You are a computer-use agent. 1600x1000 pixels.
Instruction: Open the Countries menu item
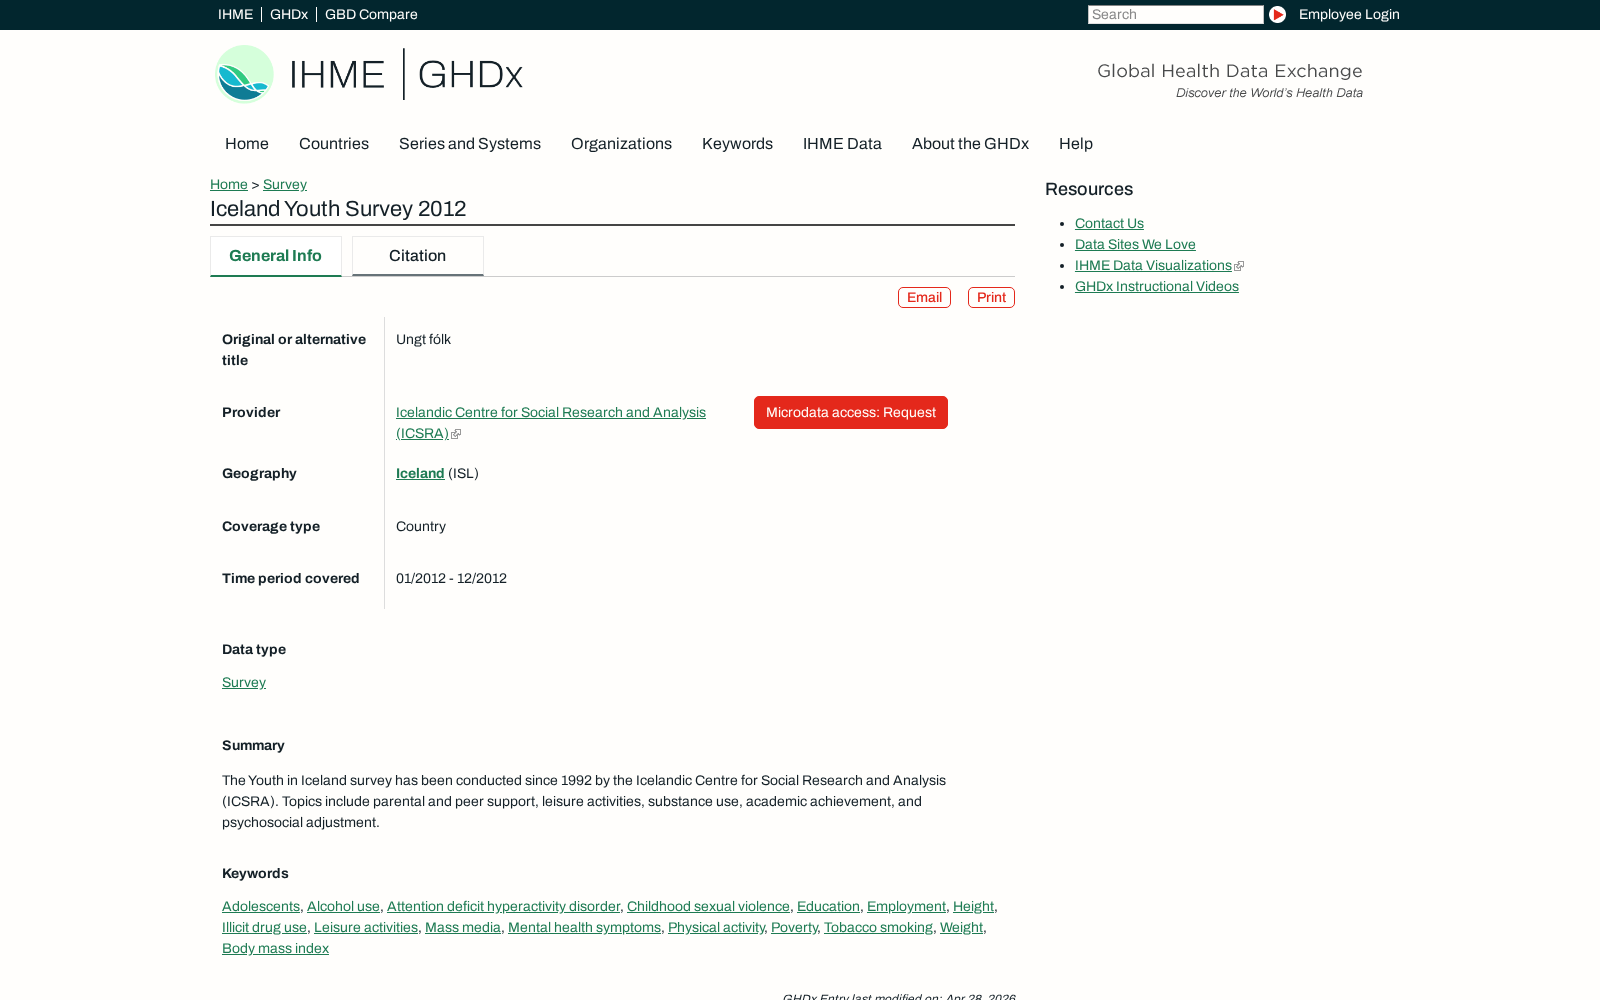(334, 144)
